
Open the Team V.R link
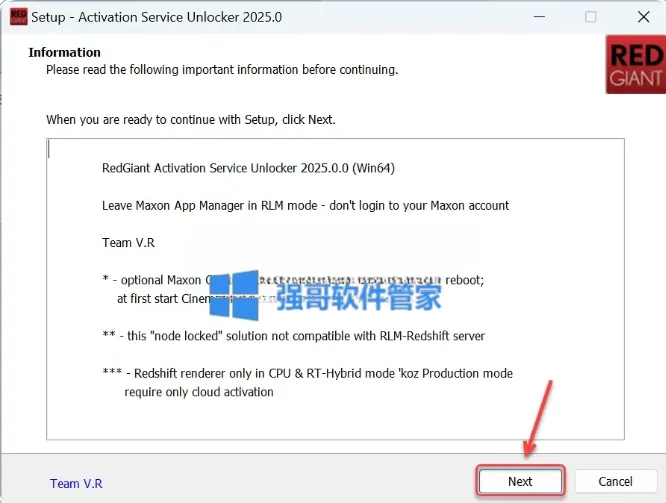coord(76,483)
